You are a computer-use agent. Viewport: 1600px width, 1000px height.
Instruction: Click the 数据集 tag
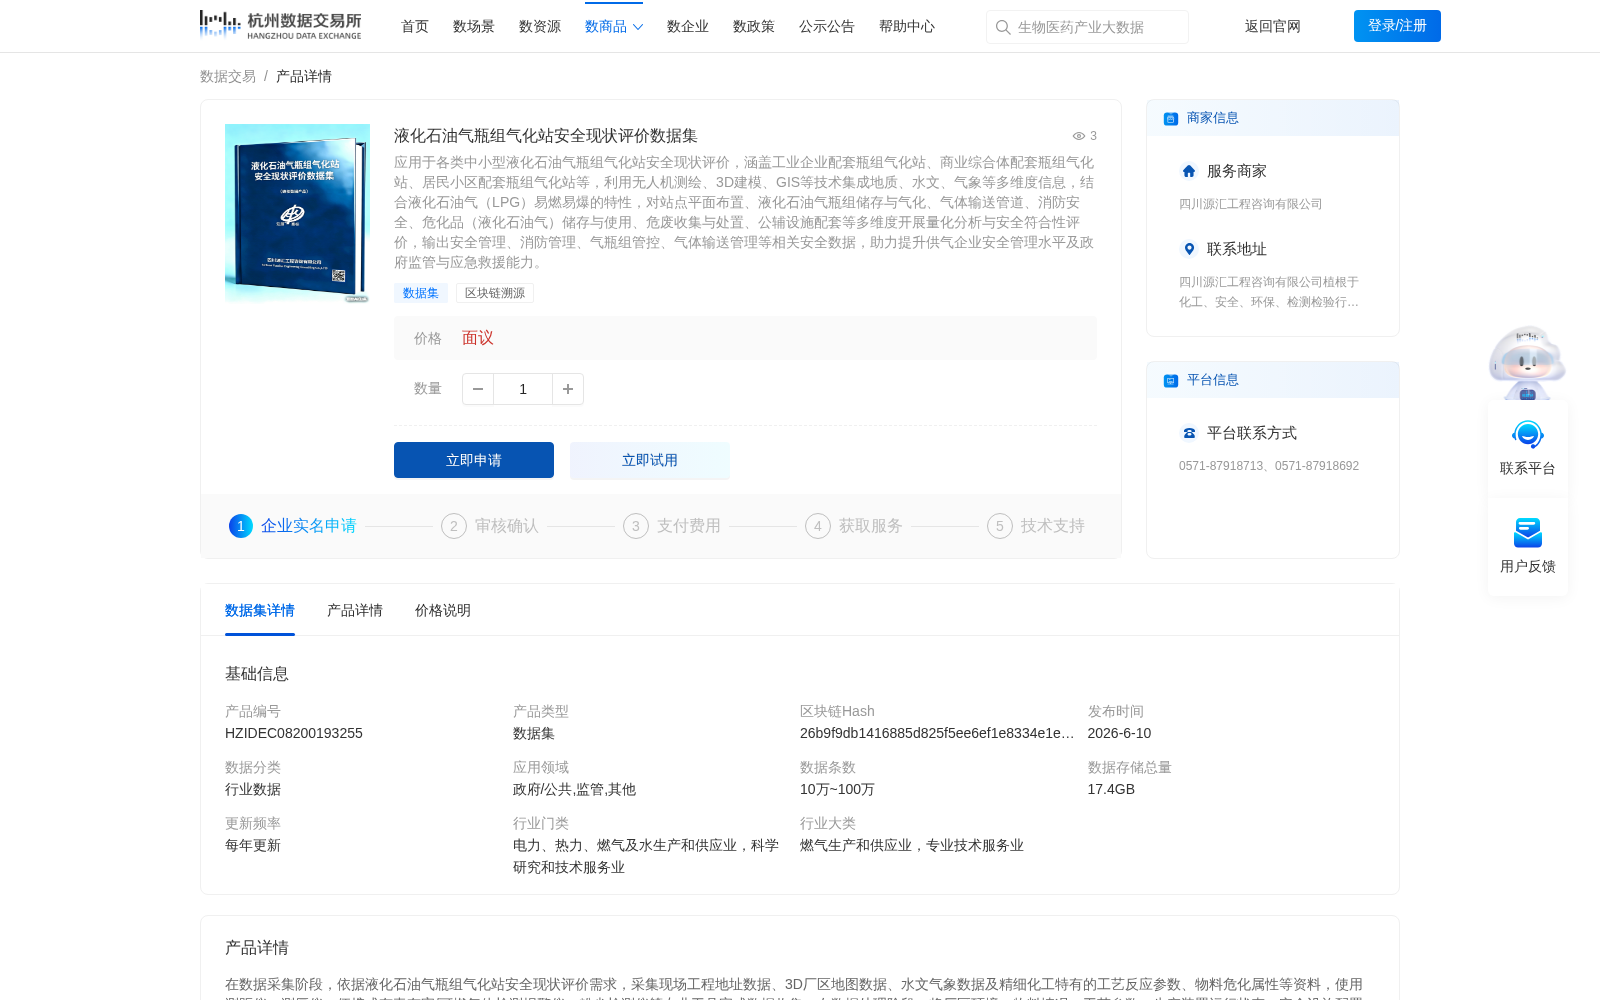coord(421,293)
